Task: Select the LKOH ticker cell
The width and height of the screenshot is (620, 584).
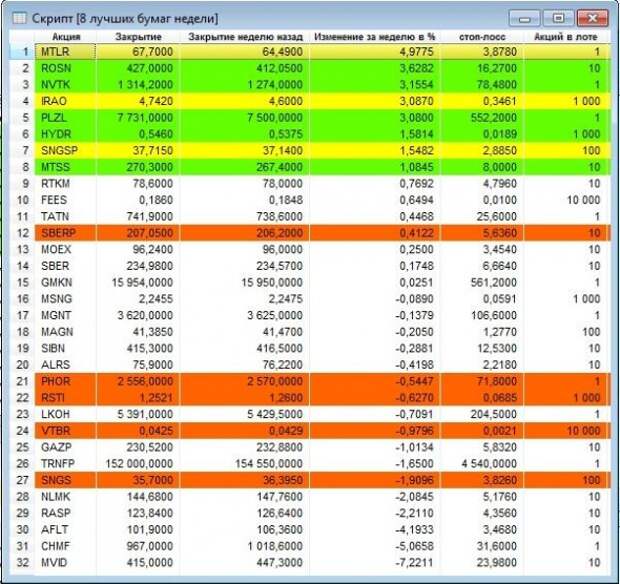Action: (66, 414)
